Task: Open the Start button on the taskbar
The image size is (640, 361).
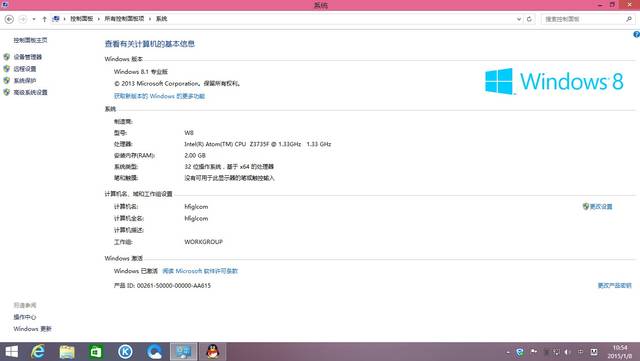Action: tap(11, 352)
